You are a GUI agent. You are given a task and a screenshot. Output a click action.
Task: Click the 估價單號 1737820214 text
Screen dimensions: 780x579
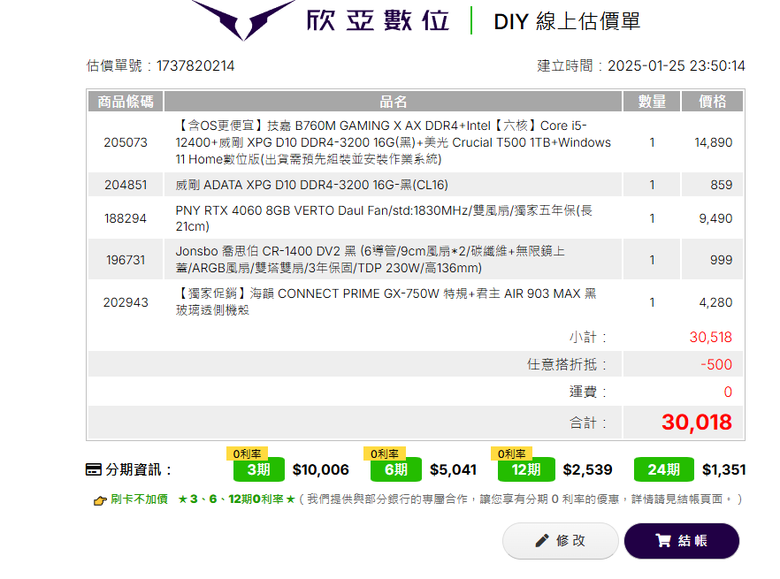tap(160, 66)
